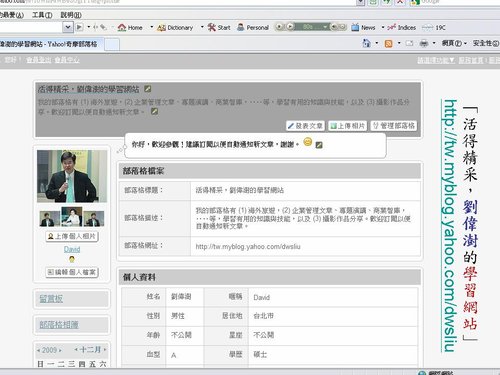500x375 pixels.
Task: Open the Dictionary toolbar icon
Action: click(x=161, y=28)
